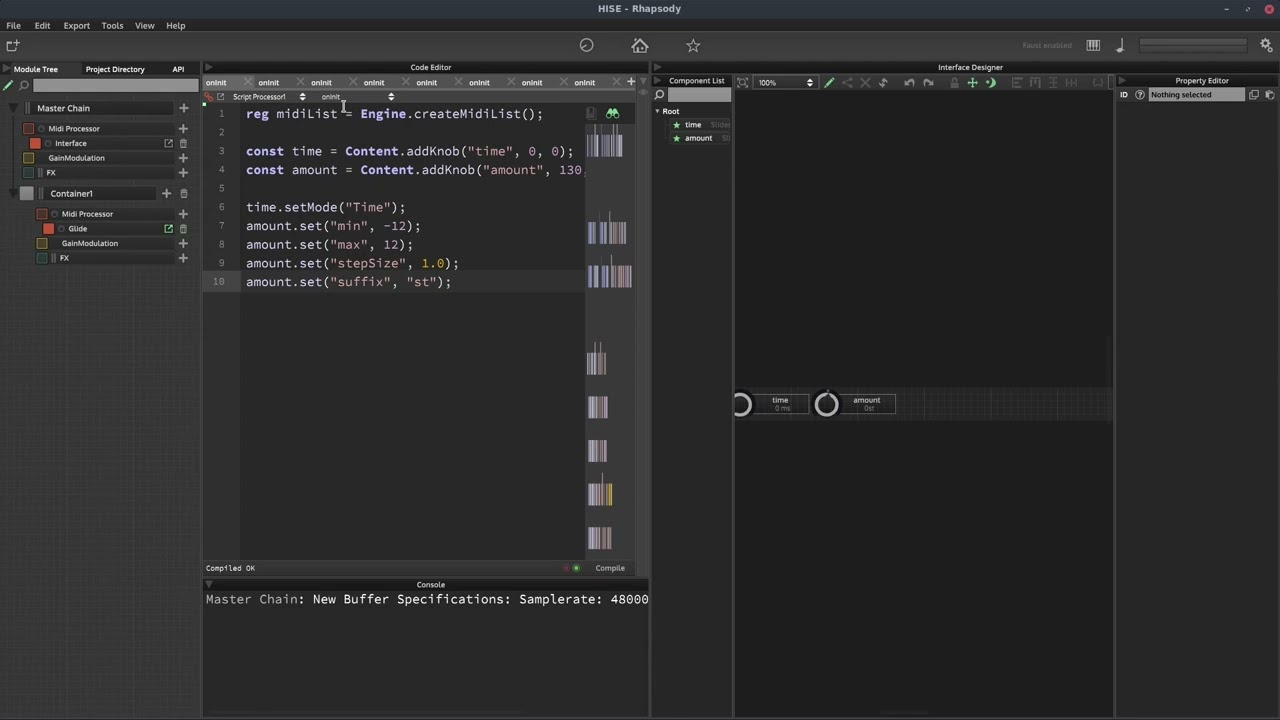Toggle bypass circle on Interface module

[x=47, y=143]
